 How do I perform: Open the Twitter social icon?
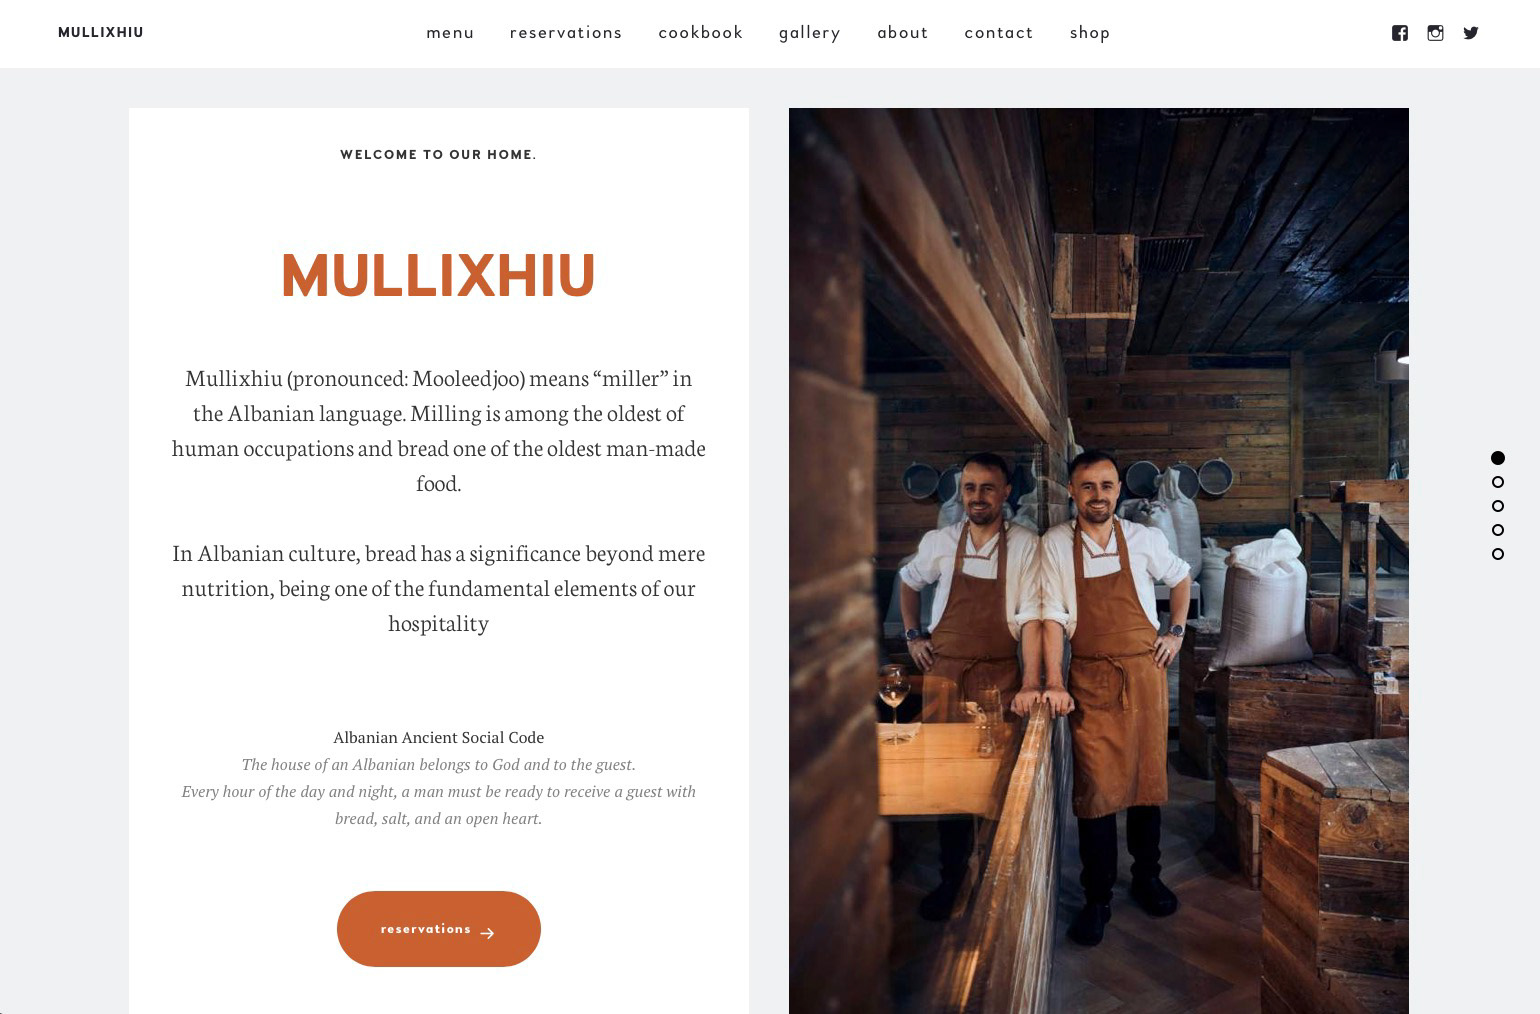1471,33
